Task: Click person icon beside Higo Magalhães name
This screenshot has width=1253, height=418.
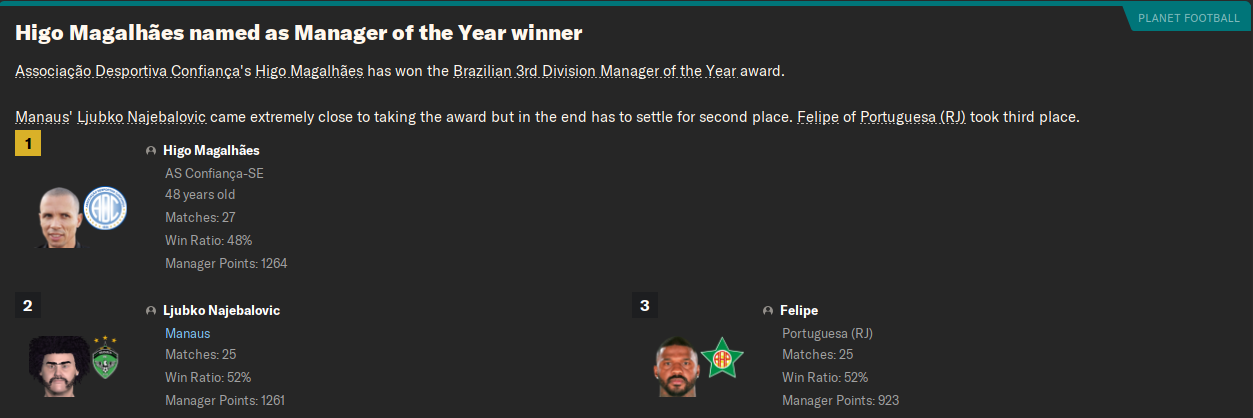Action: (x=151, y=151)
